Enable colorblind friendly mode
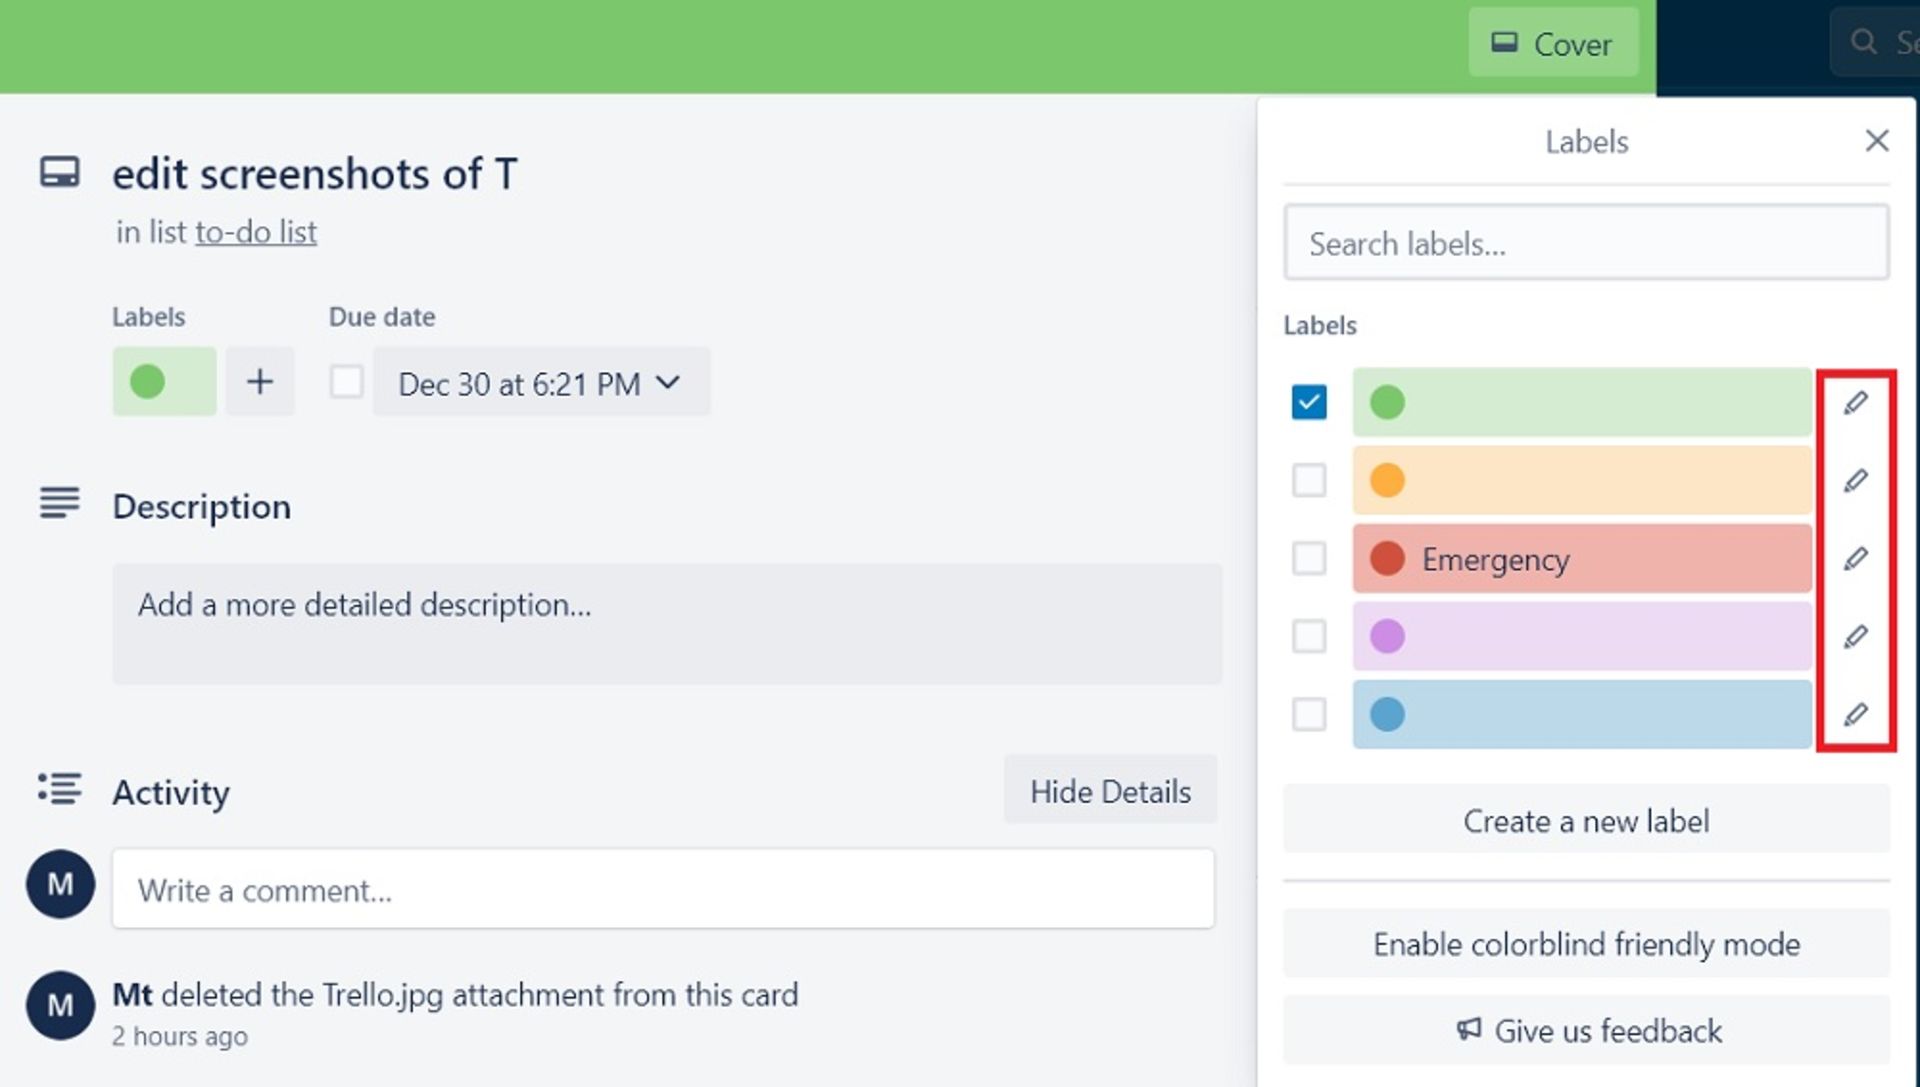The height and width of the screenshot is (1087, 1920). click(1586, 944)
